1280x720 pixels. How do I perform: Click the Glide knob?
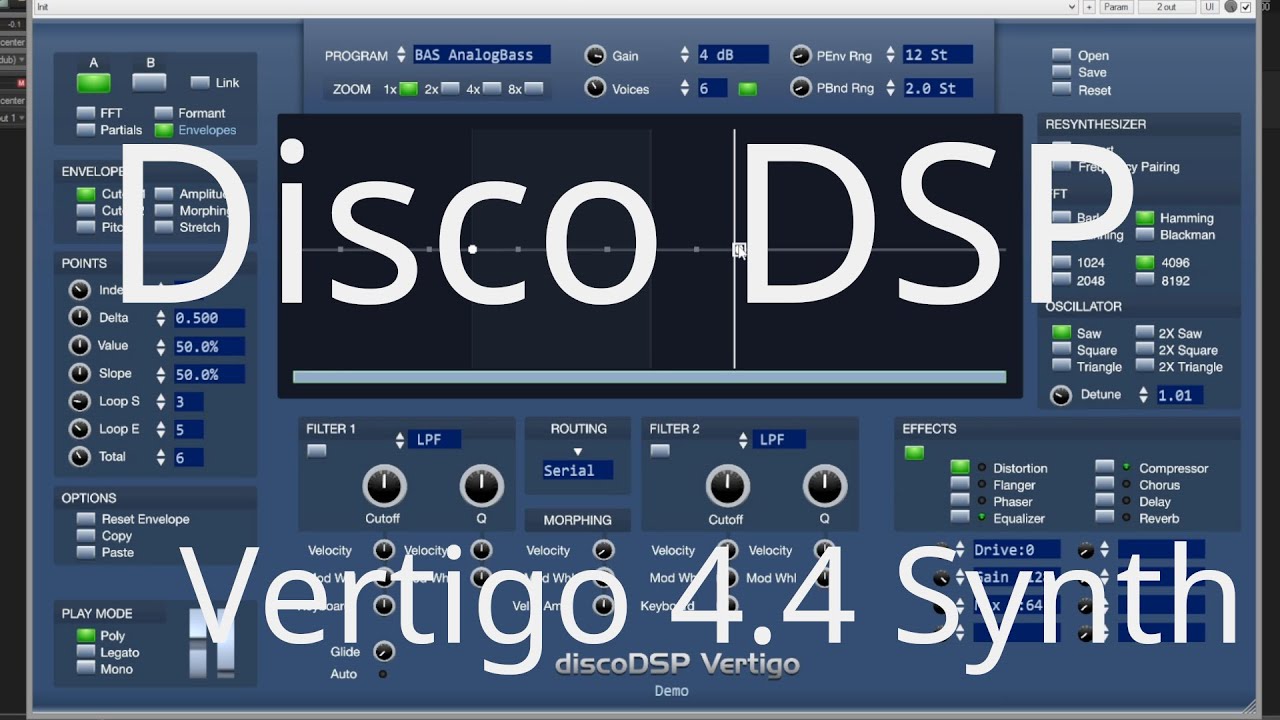pos(383,652)
